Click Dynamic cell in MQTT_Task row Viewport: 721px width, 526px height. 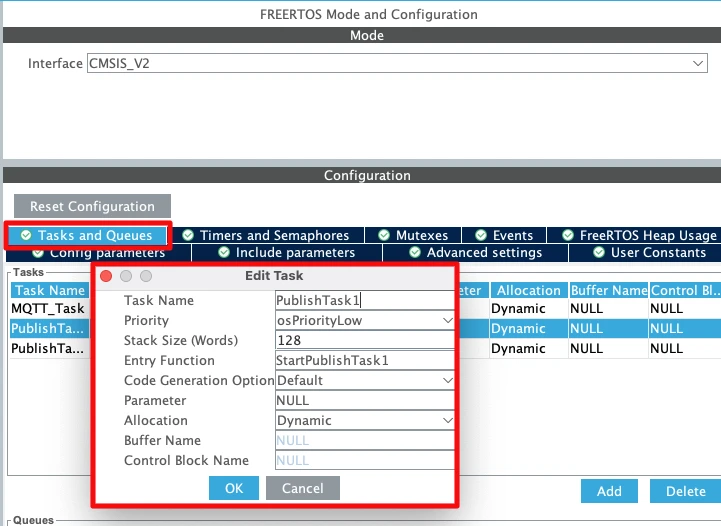pyautogui.click(x=529, y=309)
